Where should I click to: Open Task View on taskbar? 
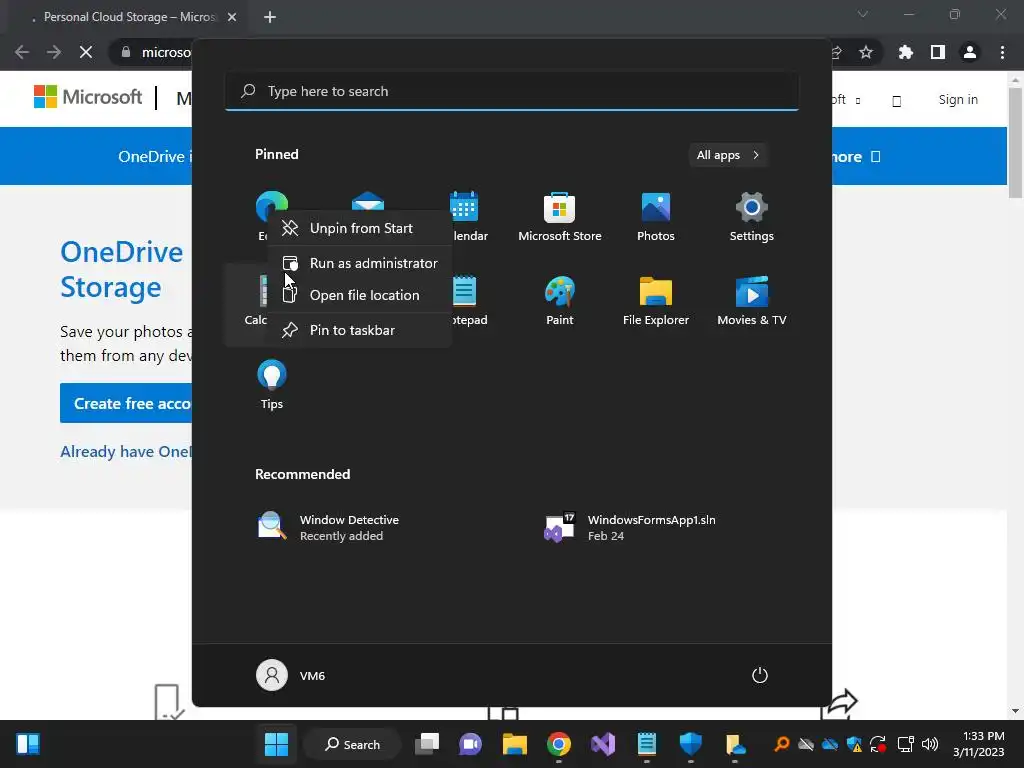[x=427, y=744]
